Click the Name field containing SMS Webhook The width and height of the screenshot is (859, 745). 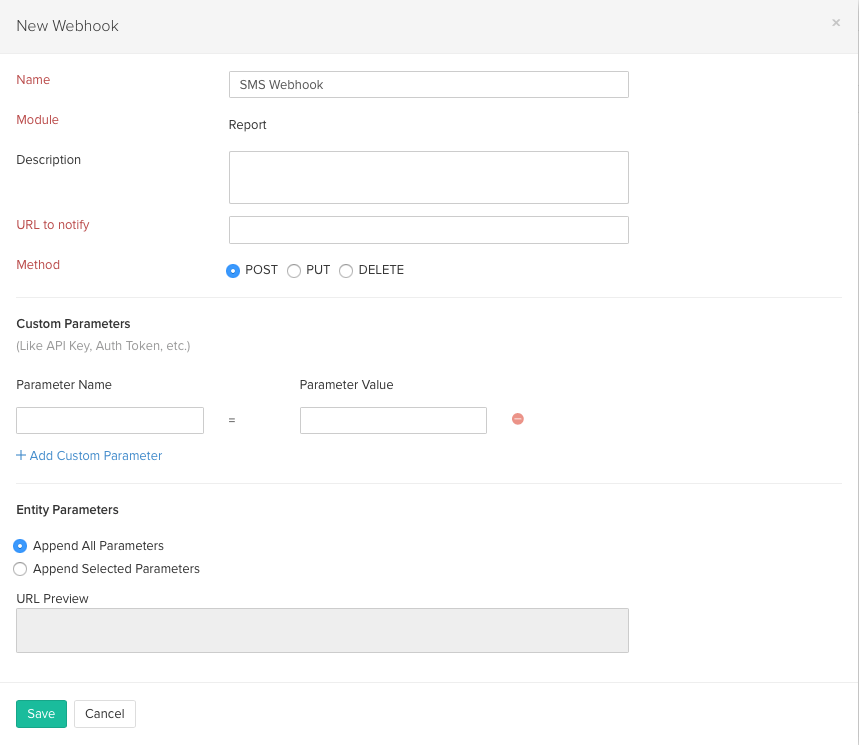[x=428, y=84]
